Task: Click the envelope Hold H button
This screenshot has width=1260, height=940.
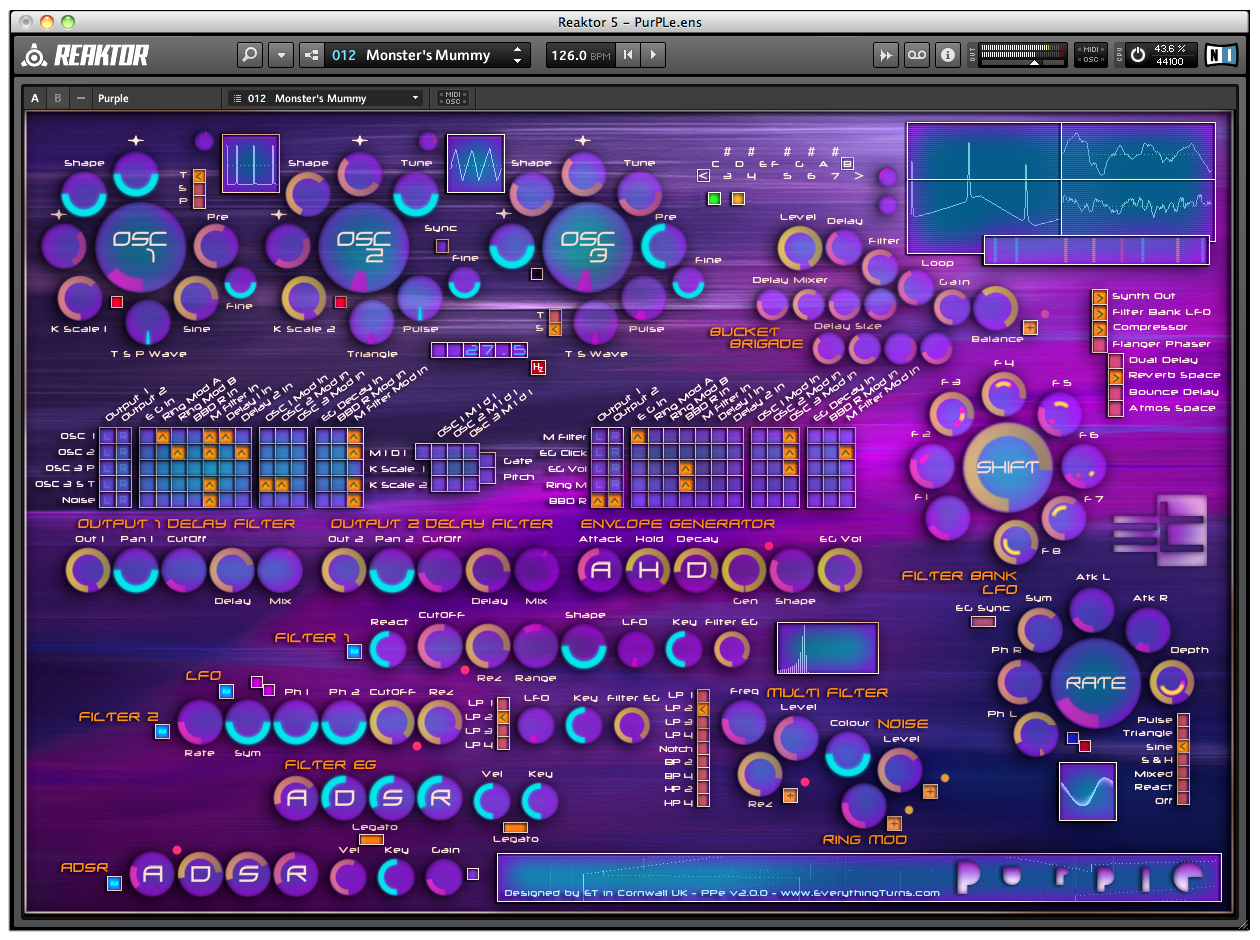Action: pos(648,570)
